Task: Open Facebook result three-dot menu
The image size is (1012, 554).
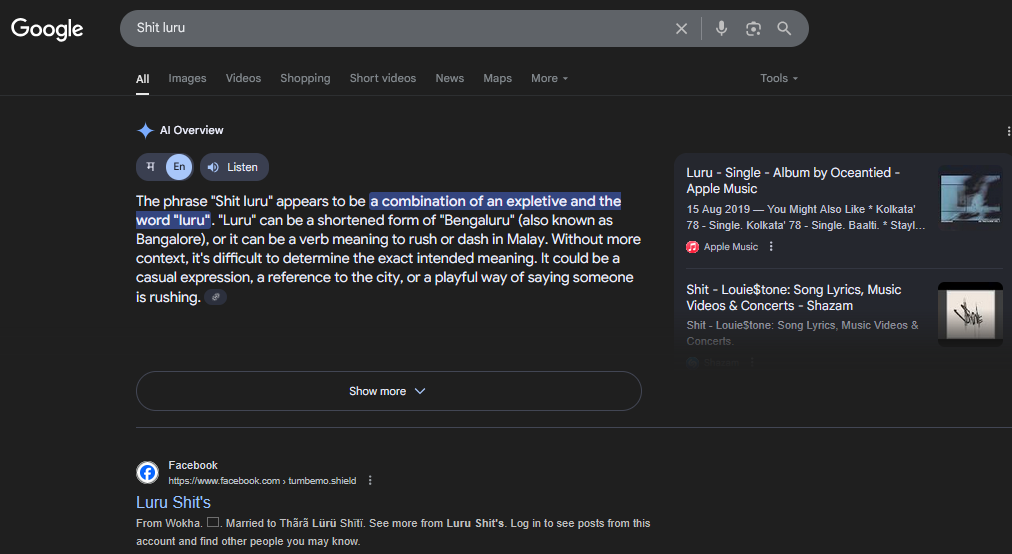Action: [370, 480]
